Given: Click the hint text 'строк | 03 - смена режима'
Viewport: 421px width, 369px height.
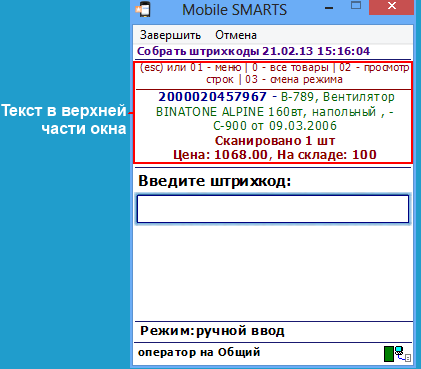Looking at the screenshot, I should pyautogui.click(x=274, y=80).
